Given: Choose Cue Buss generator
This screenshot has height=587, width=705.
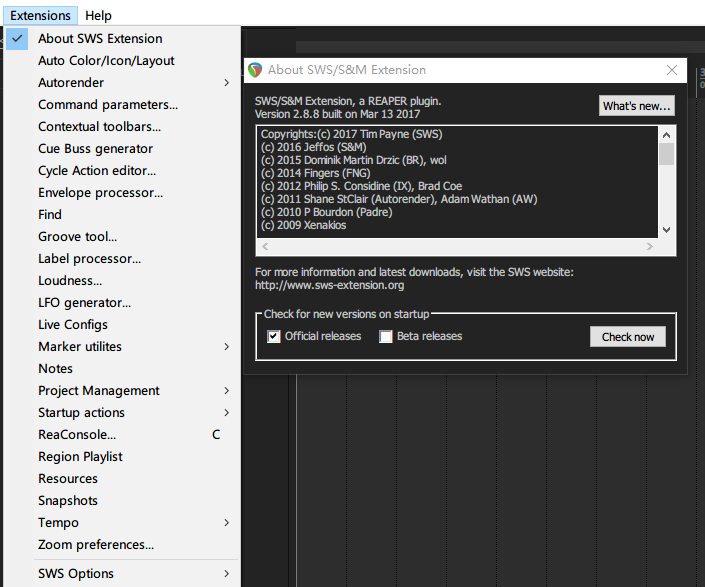Looking at the screenshot, I should [122, 149].
